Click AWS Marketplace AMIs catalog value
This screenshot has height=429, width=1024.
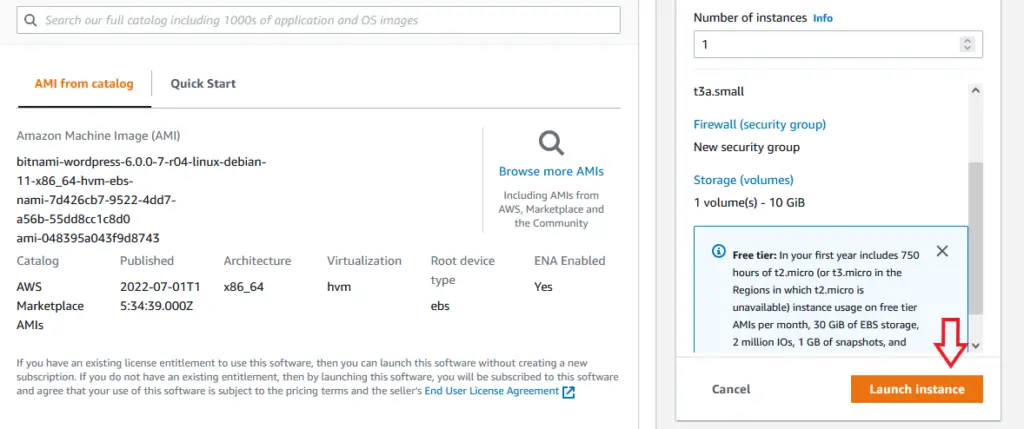pyautogui.click(x=50, y=306)
